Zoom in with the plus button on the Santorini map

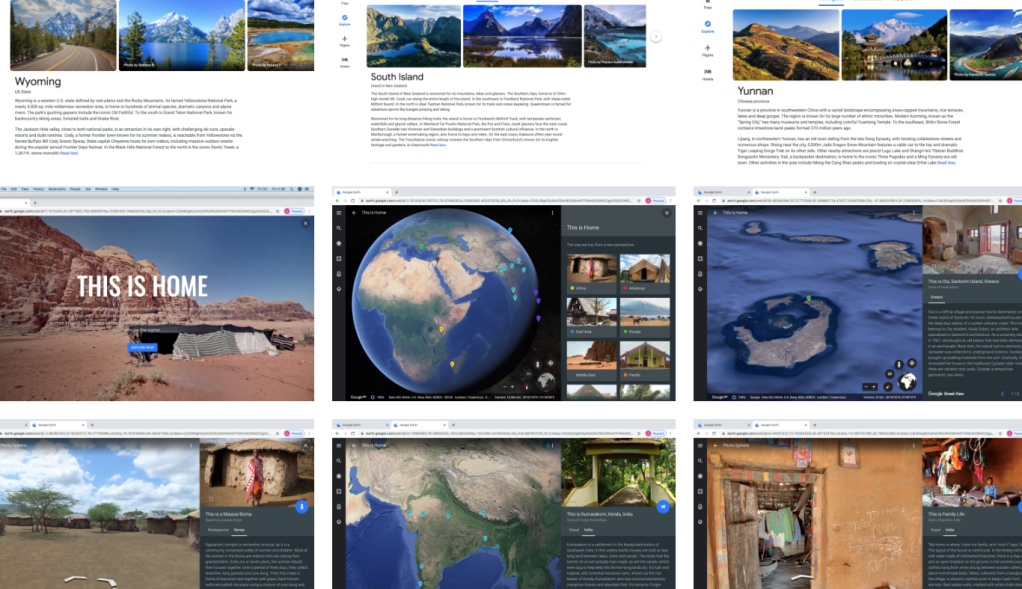(x=873, y=386)
